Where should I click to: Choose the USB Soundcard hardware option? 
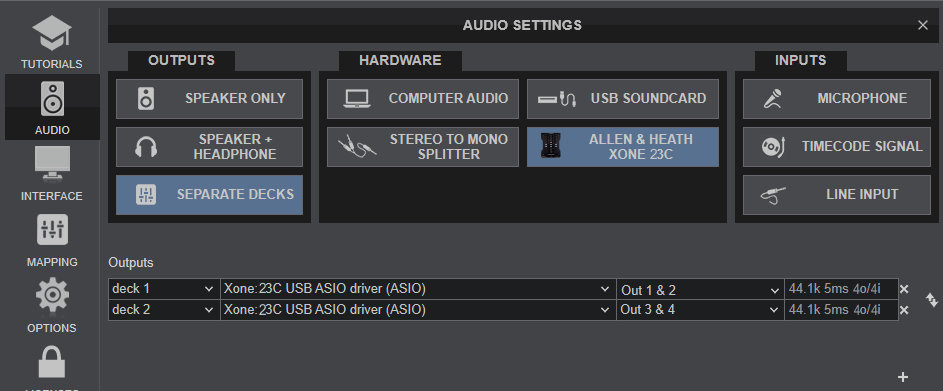click(x=622, y=99)
